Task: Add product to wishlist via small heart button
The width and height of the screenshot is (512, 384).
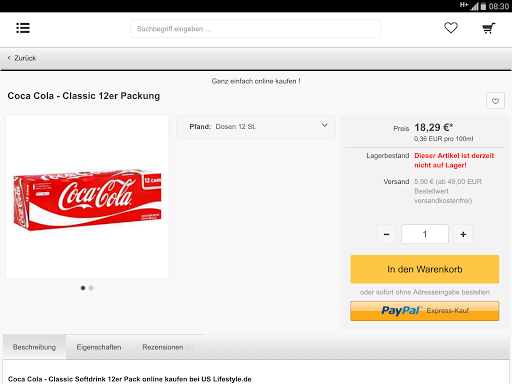Action: click(x=495, y=101)
